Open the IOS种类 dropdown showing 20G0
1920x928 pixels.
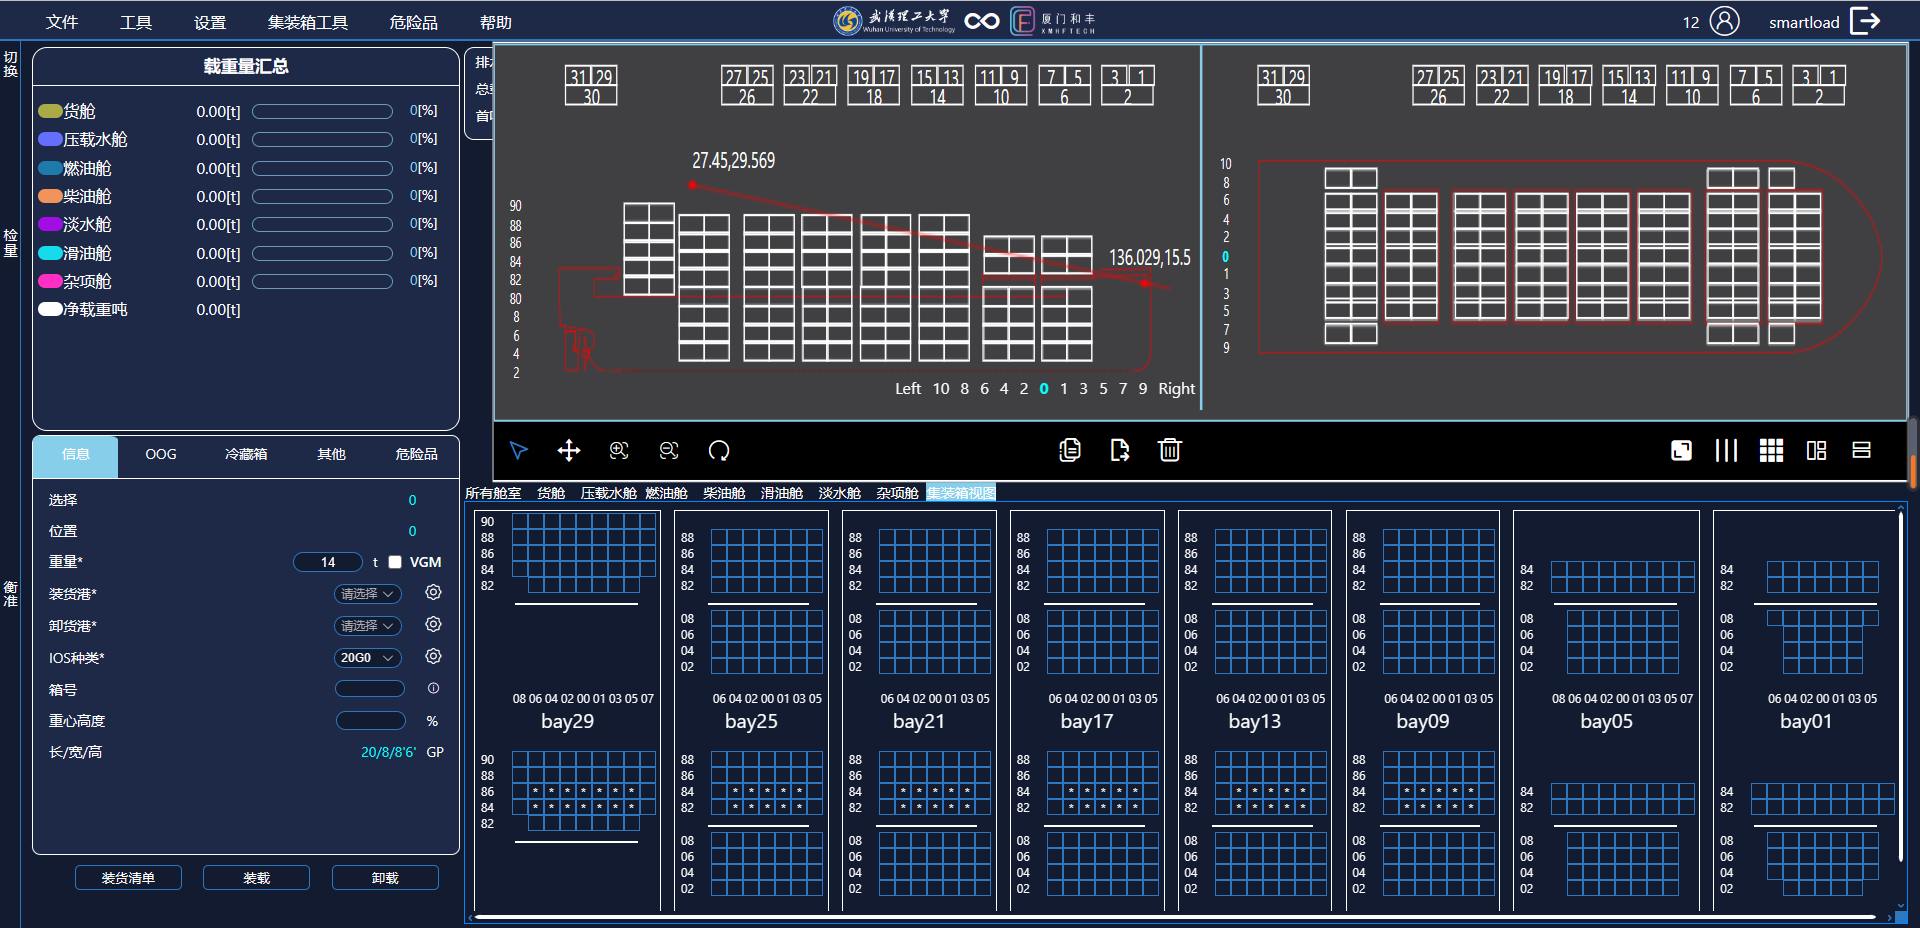[x=366, y=658]
